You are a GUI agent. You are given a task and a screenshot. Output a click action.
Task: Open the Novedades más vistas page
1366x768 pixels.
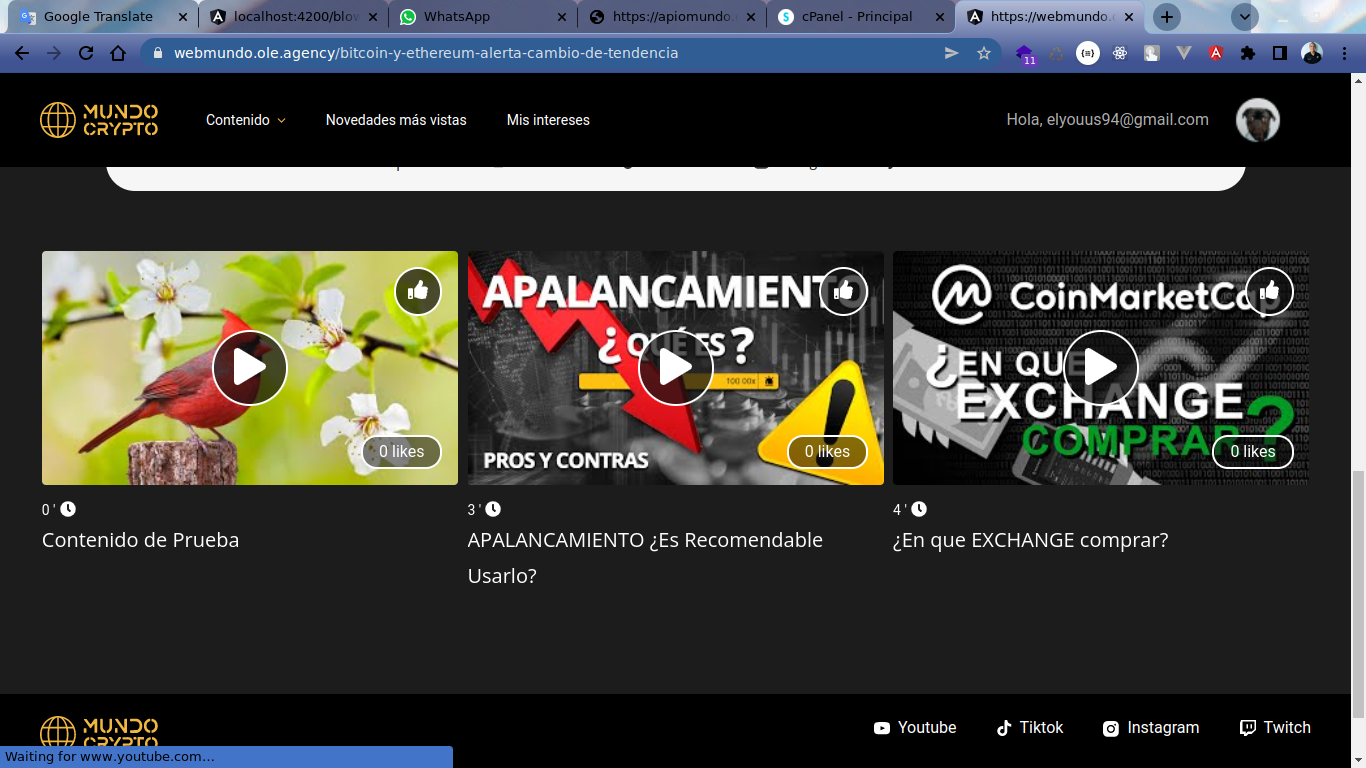point(396,120)
